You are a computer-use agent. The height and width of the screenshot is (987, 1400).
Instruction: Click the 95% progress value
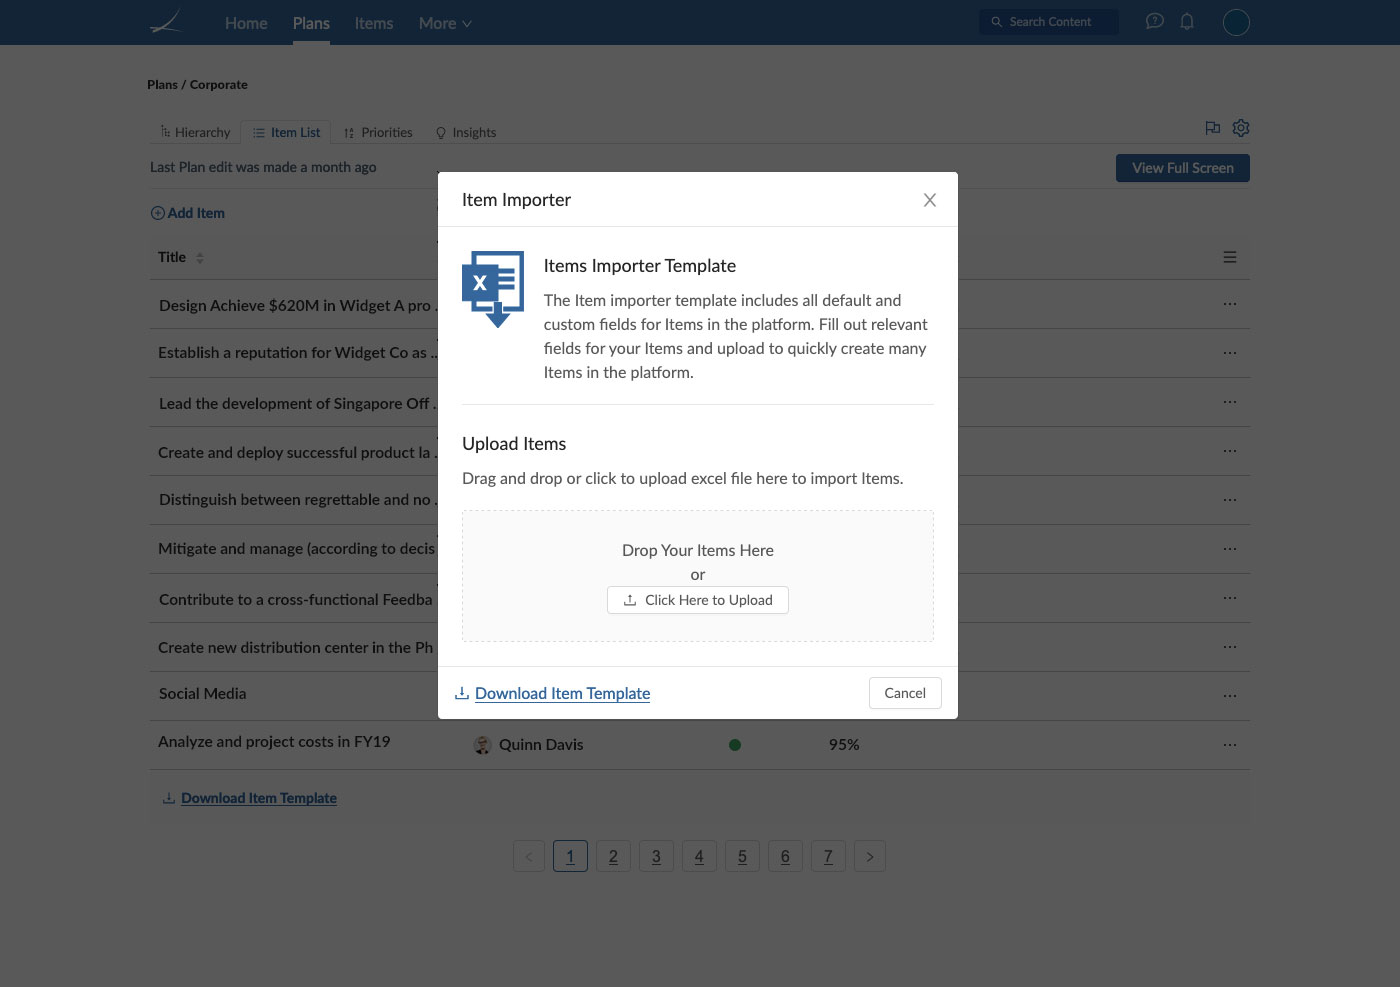[x=844, y=745]
